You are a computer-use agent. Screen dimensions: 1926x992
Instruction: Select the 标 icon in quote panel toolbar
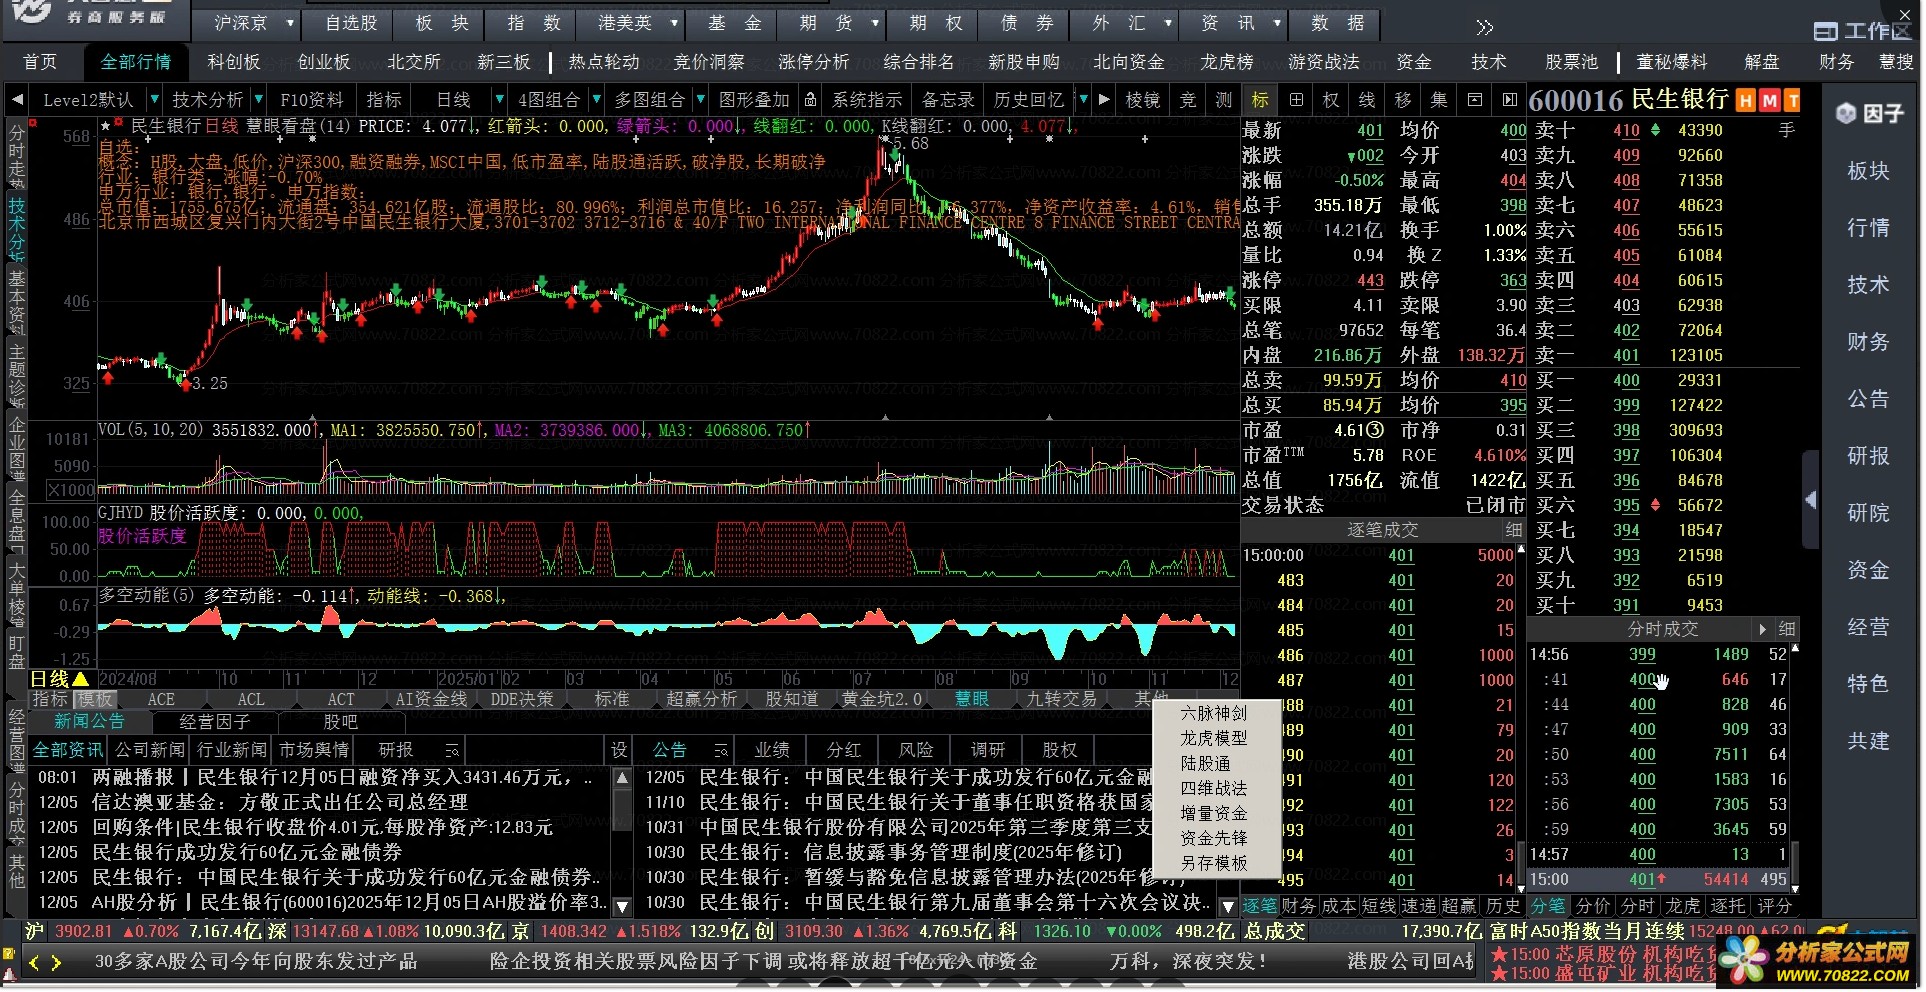point(1260,100)
